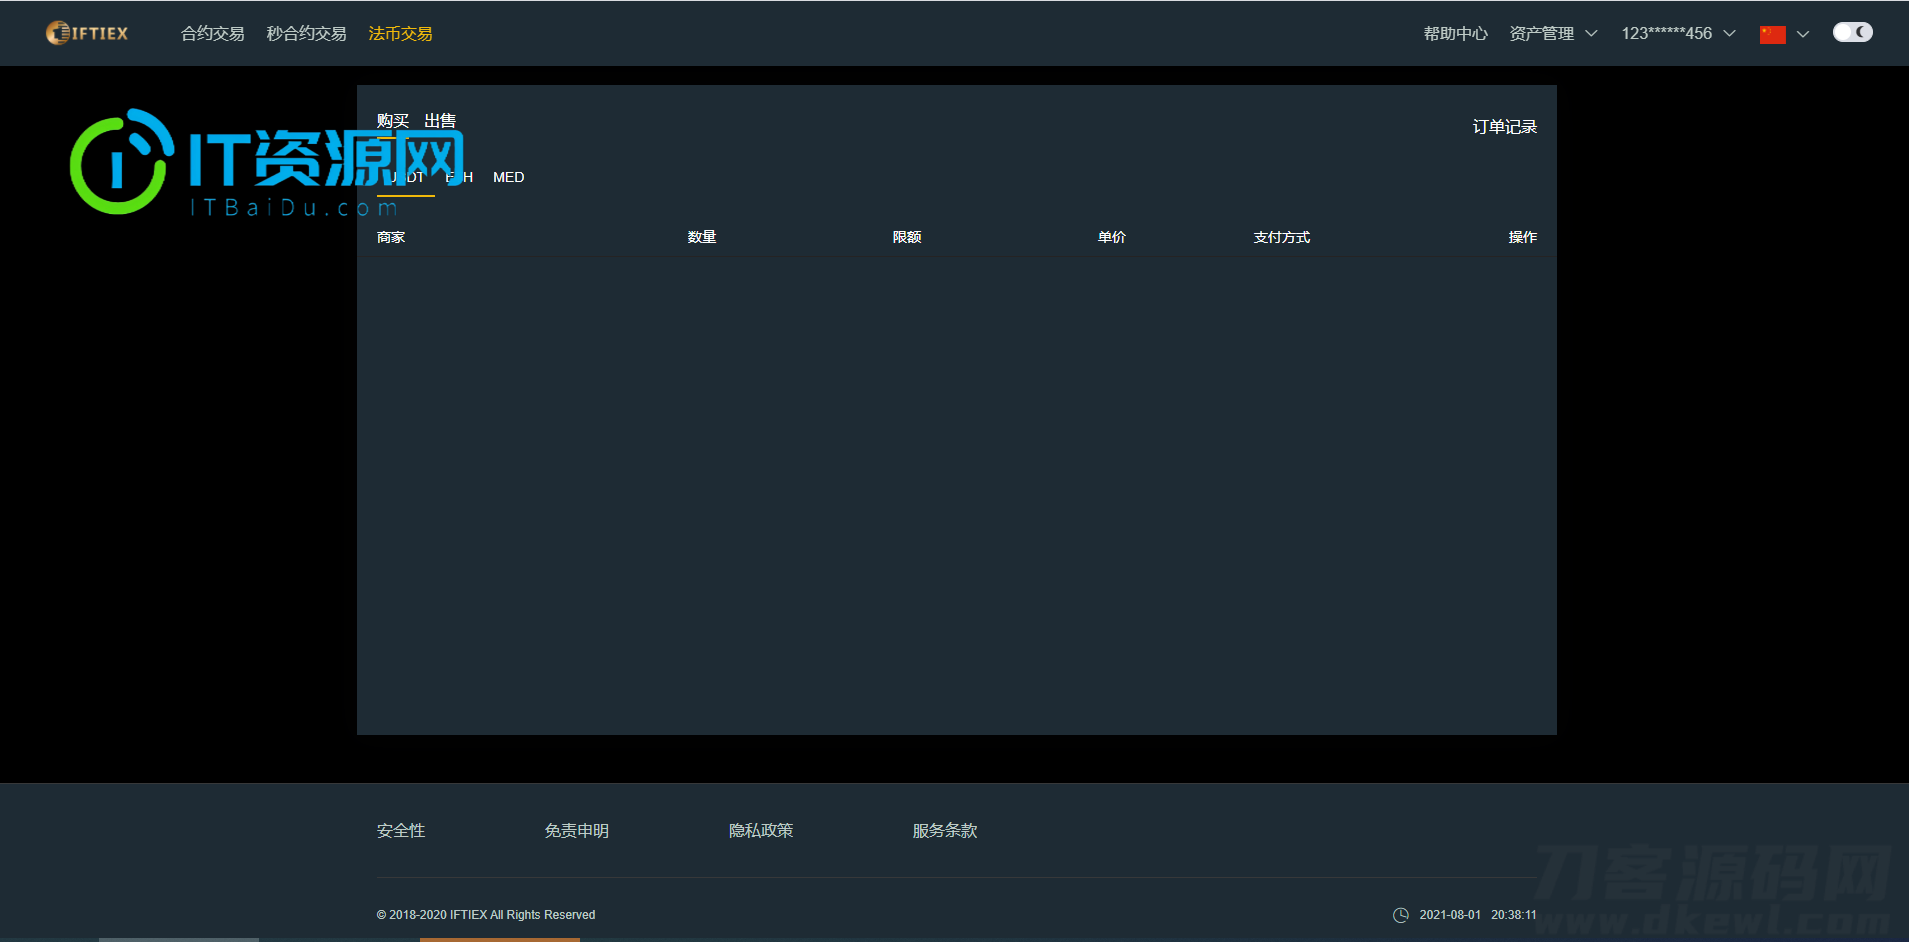
Task: Toggle the dark mode switch
Action: click(x=1852, y=32)
